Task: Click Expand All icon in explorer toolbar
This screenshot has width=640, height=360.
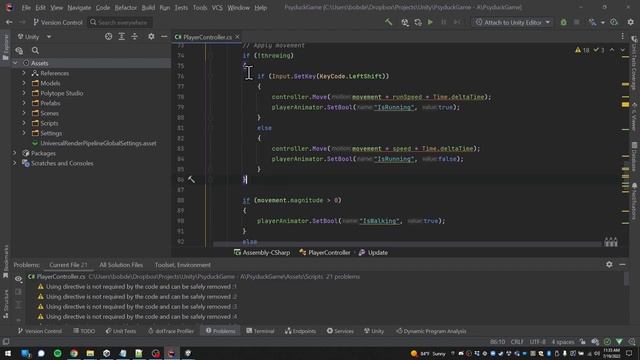Action: point(122,37)
